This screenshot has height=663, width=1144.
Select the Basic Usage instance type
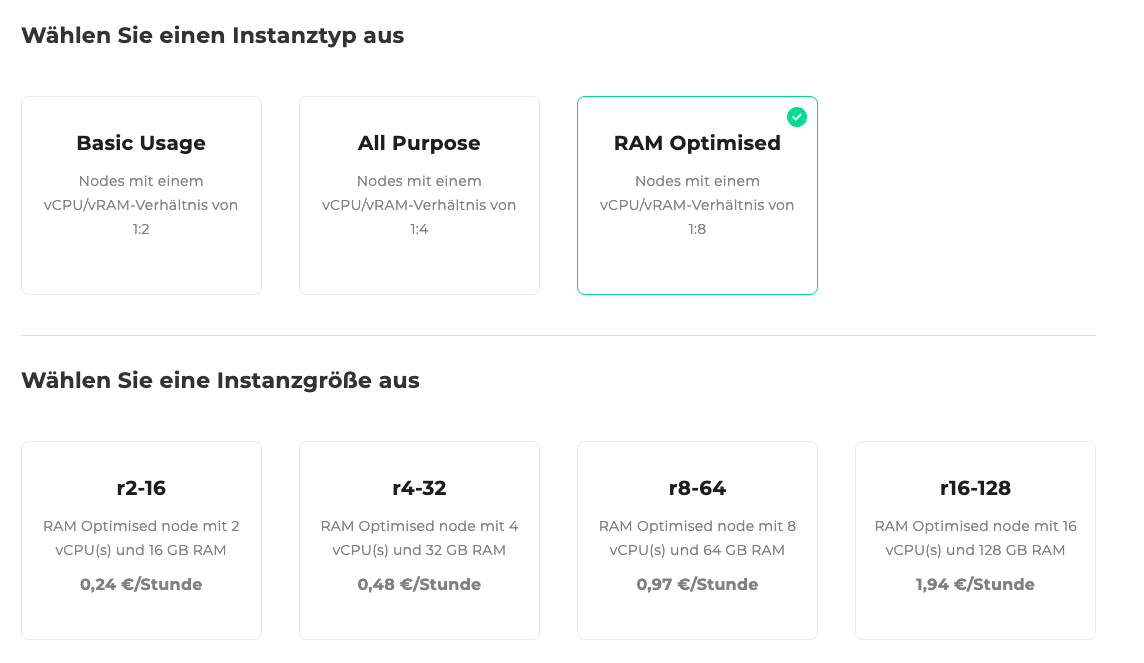pos(141,195)
